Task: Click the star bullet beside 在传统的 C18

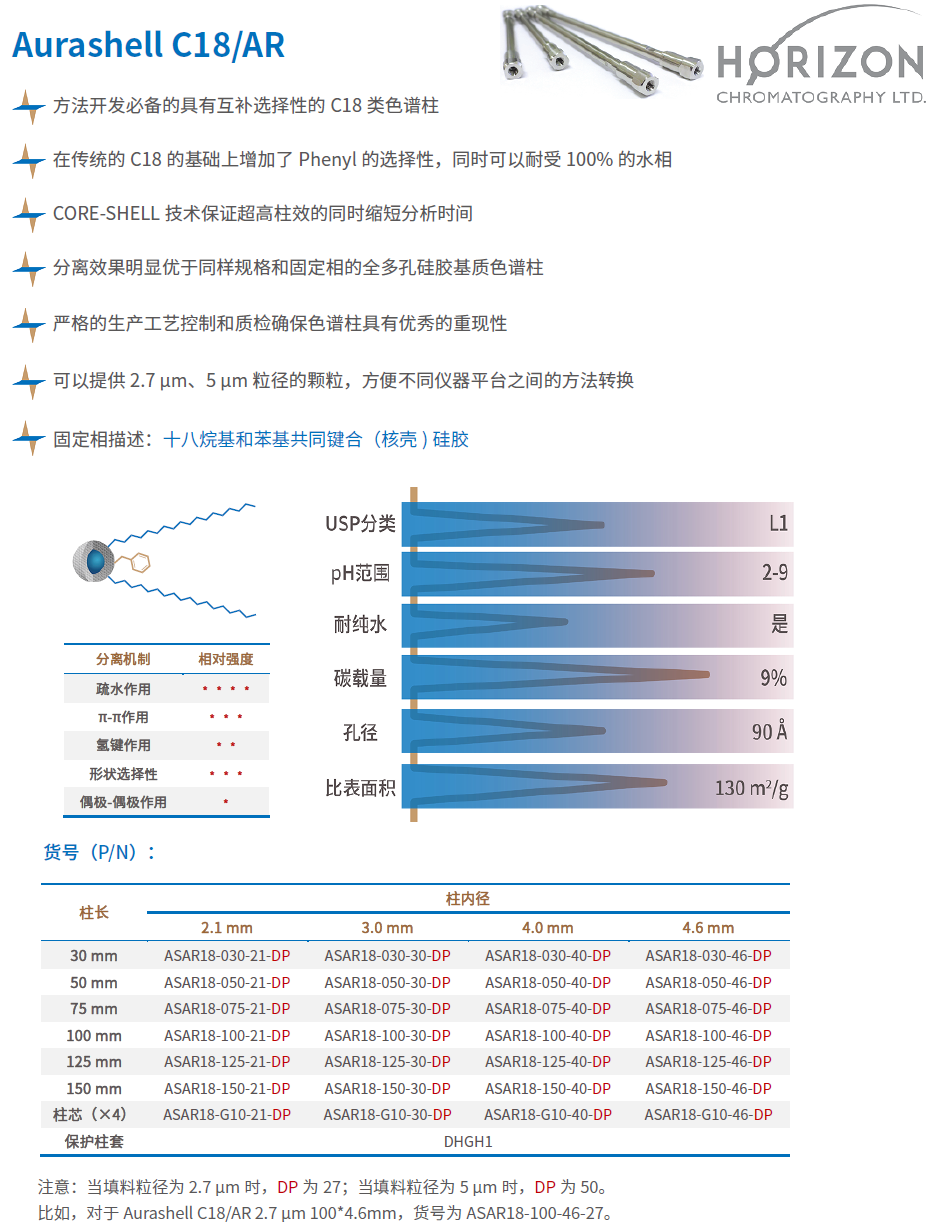Action: point(29,159)
